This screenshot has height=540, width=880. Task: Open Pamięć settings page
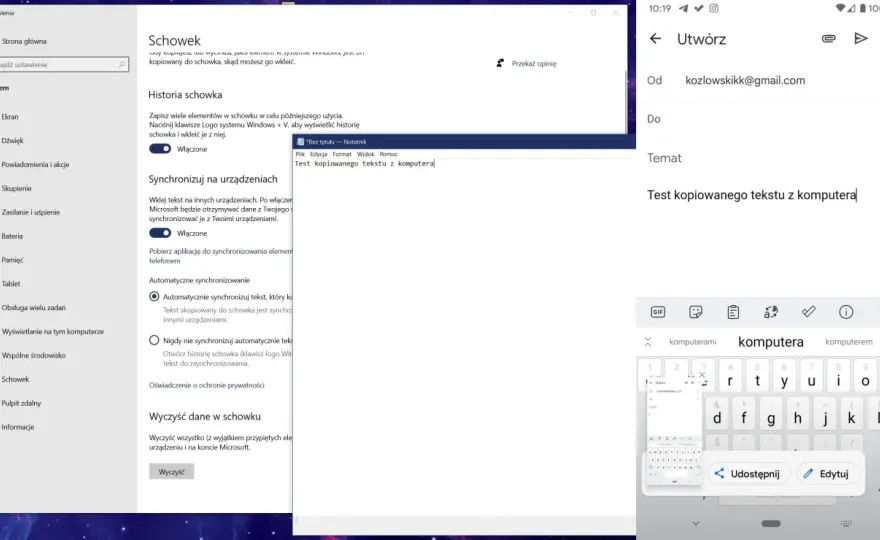(12, 260)
